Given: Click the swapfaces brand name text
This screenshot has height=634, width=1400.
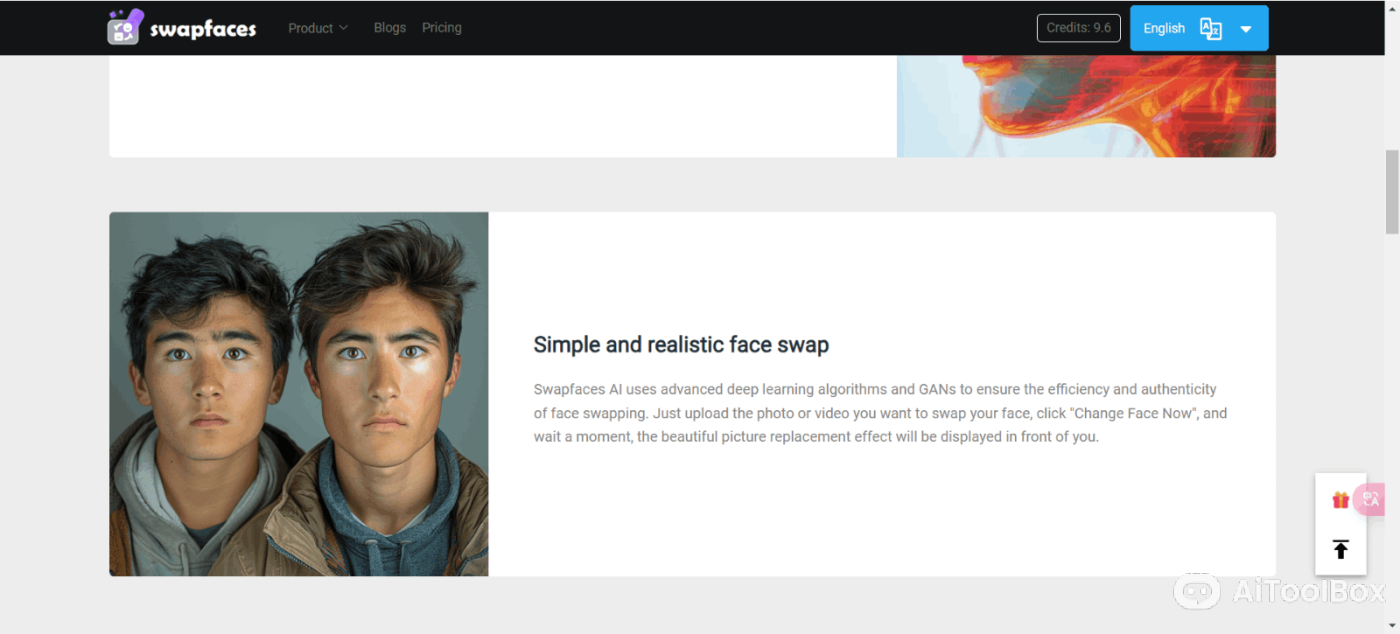Looking at the screenshot, I should pyautogui.click(x=203, y=29).
